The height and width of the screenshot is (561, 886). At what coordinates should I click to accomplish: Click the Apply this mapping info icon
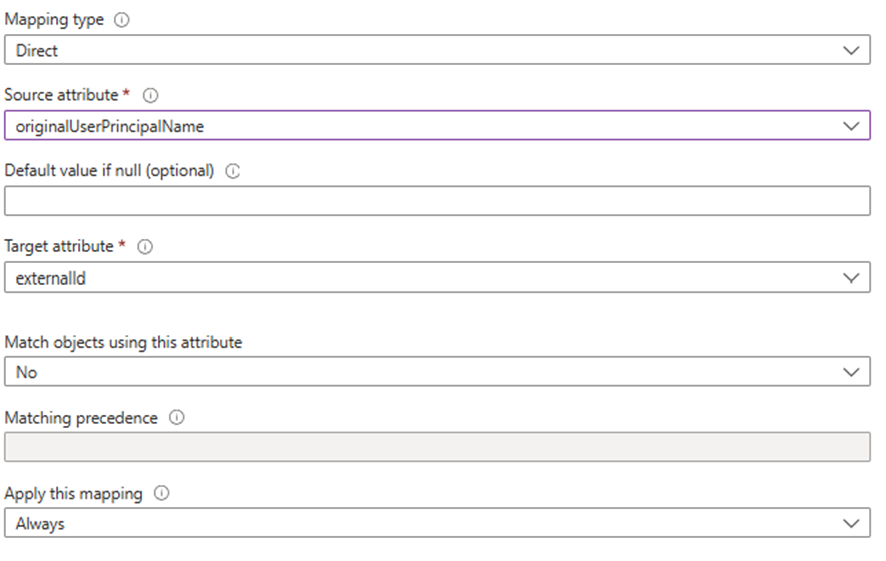[x=162, y=494]
